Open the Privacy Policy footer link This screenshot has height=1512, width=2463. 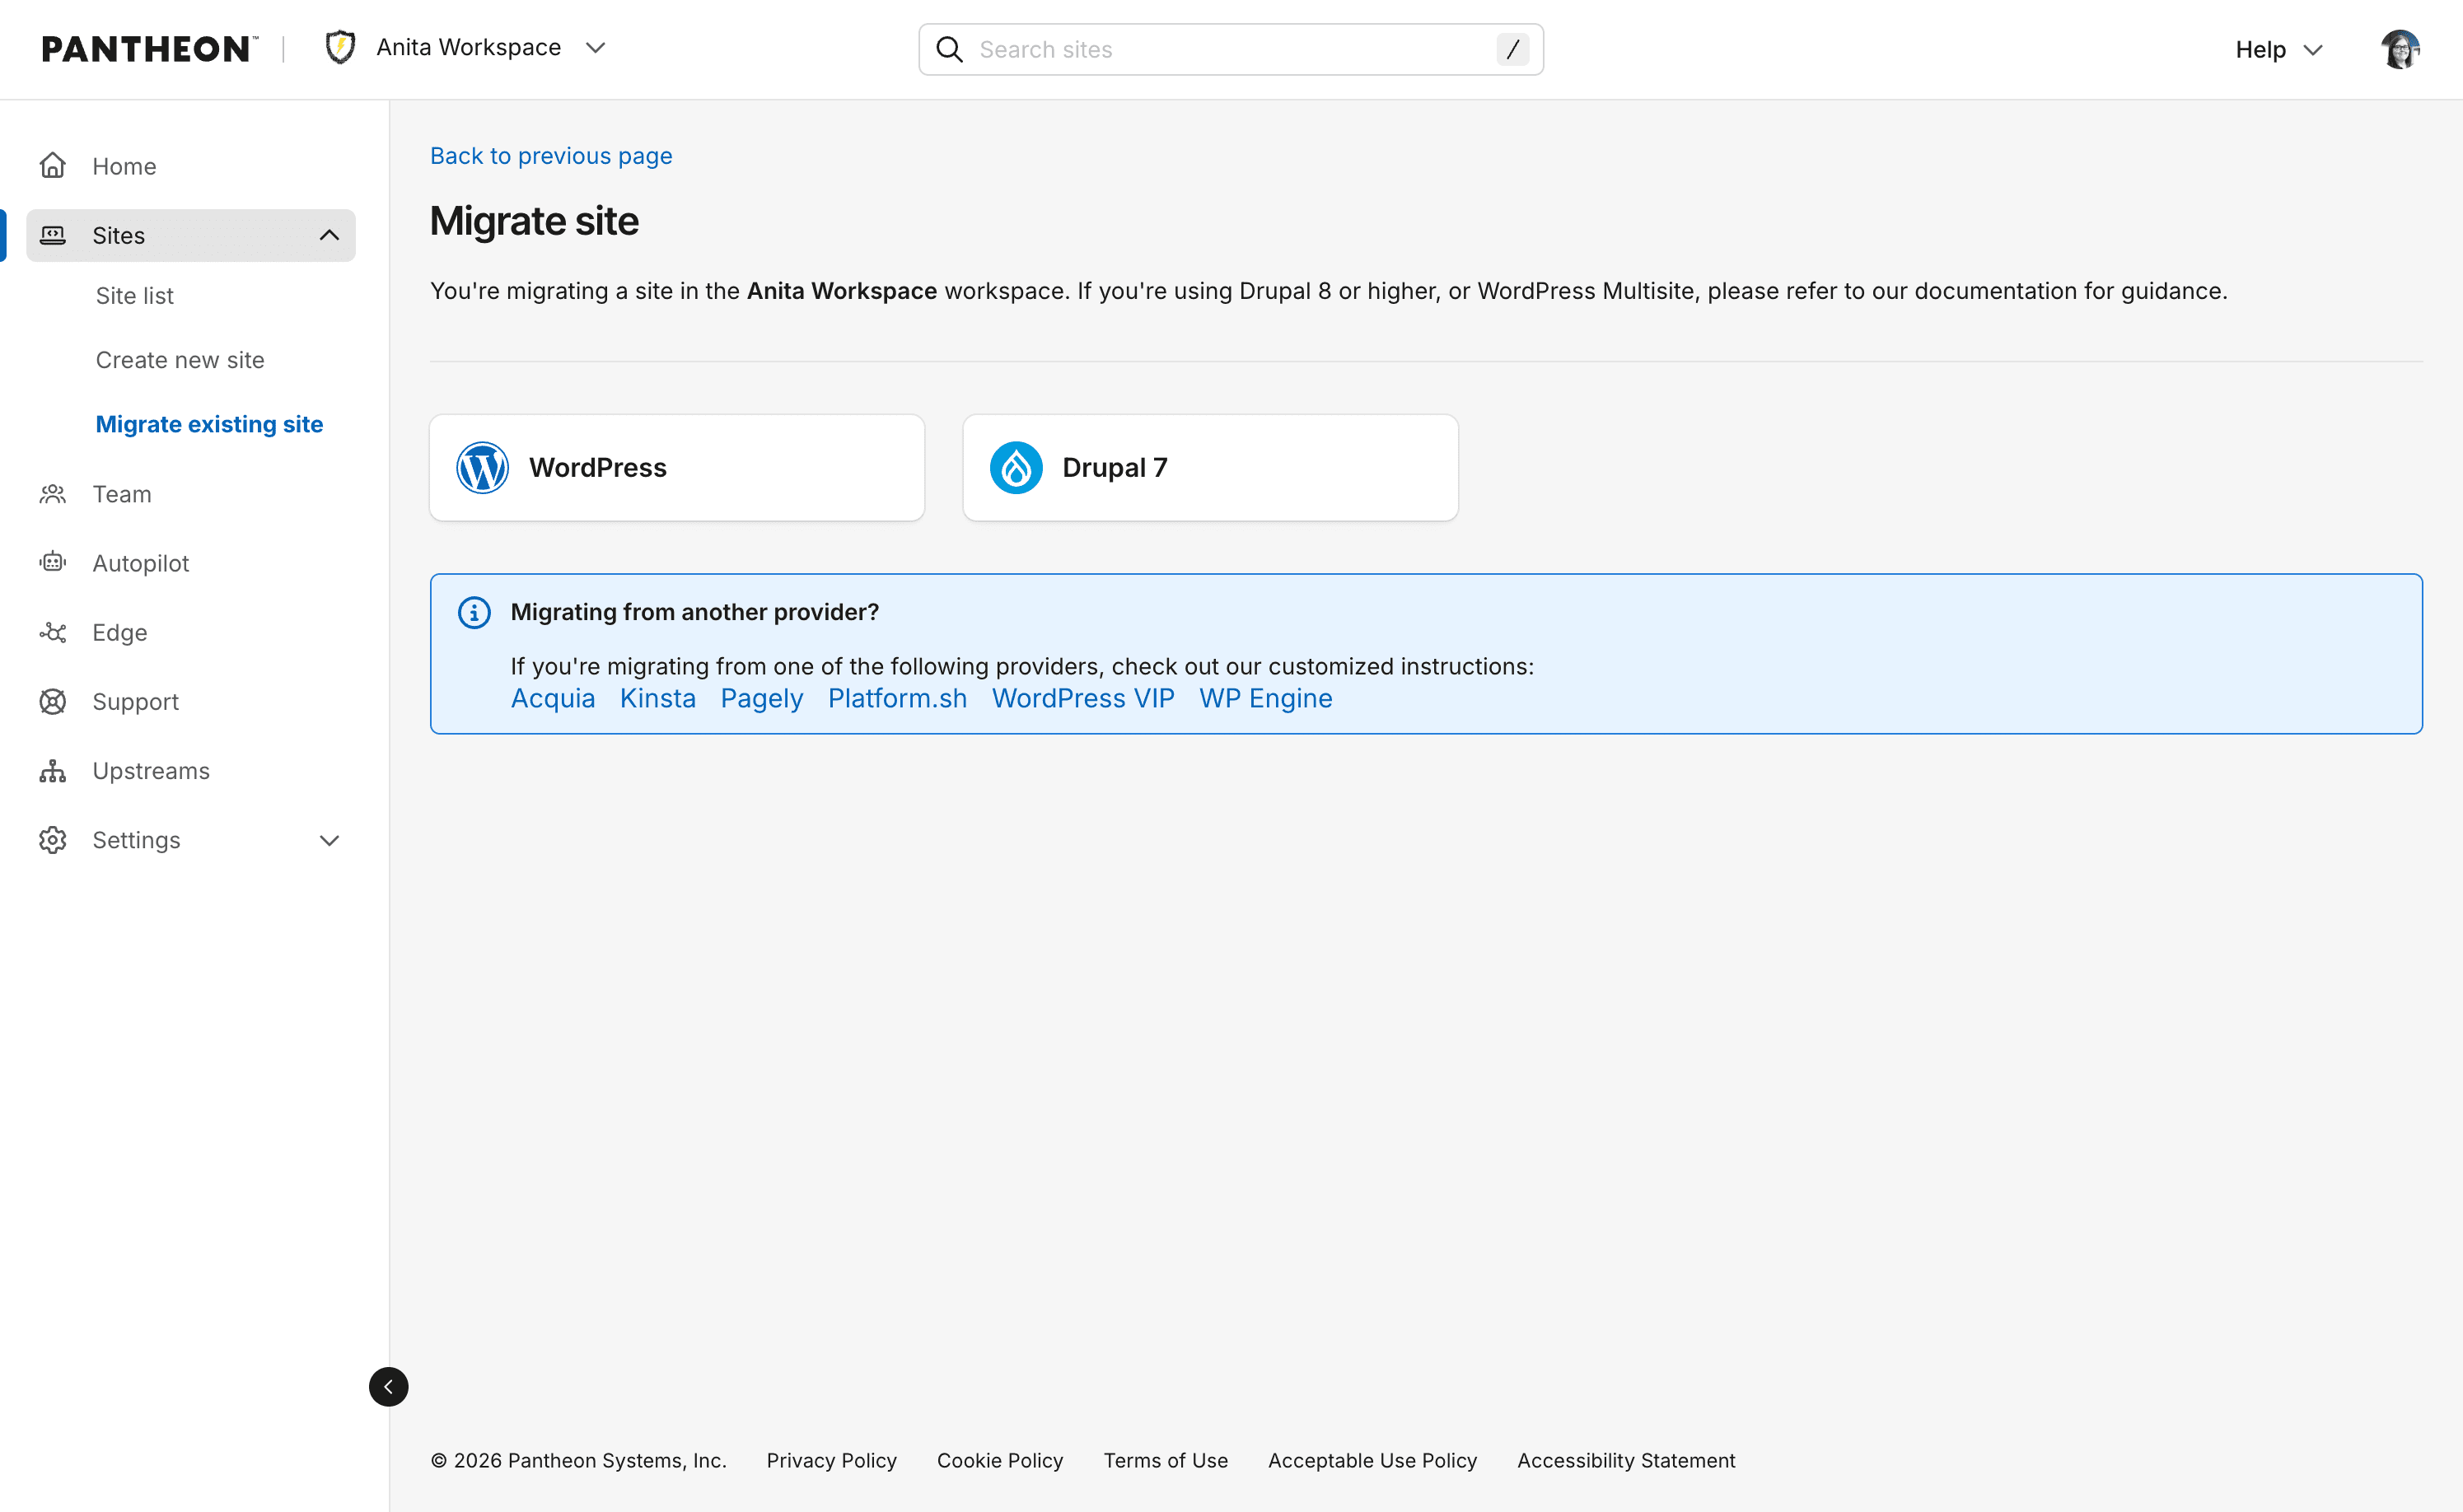point(832,1460)
